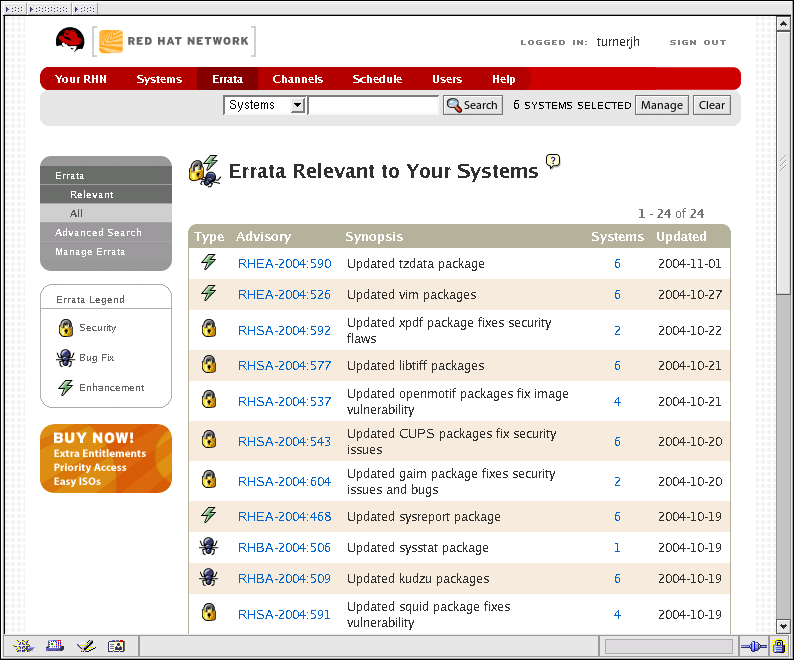
Task: Click the bug fix icon on the RHBA-2004:509 row
Action: [x=209, y=577]
